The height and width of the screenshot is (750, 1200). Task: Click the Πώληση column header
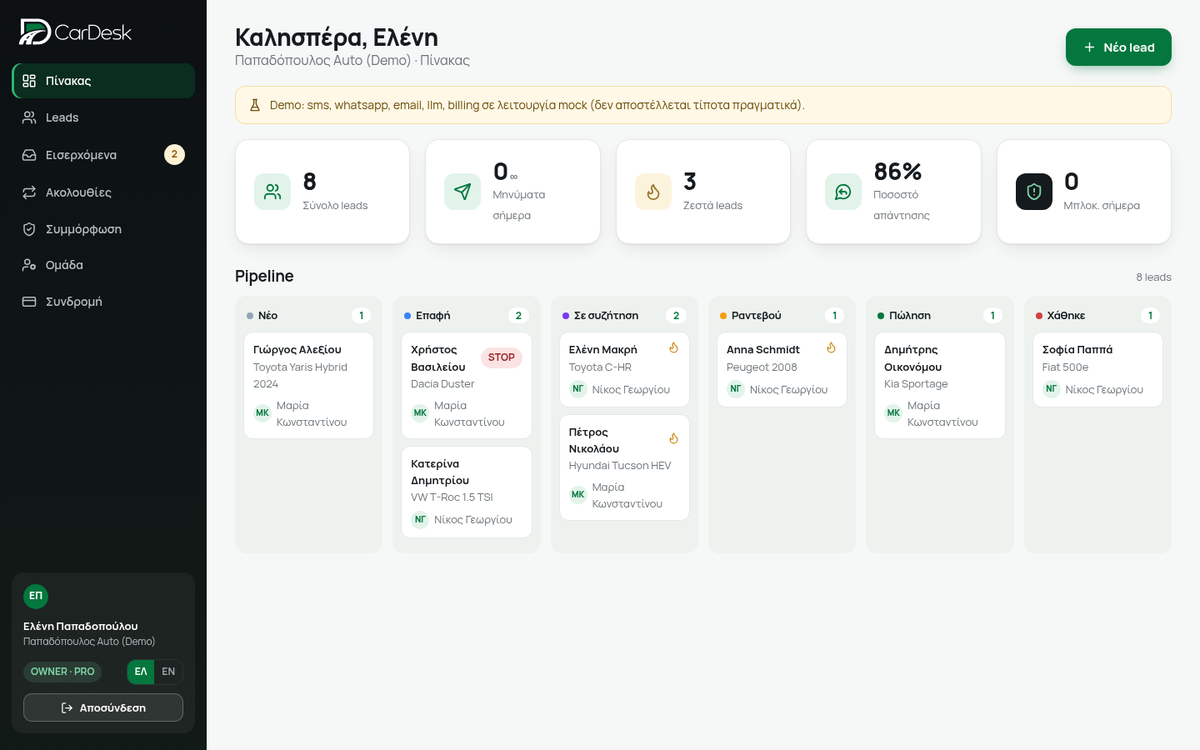point(940,315)
